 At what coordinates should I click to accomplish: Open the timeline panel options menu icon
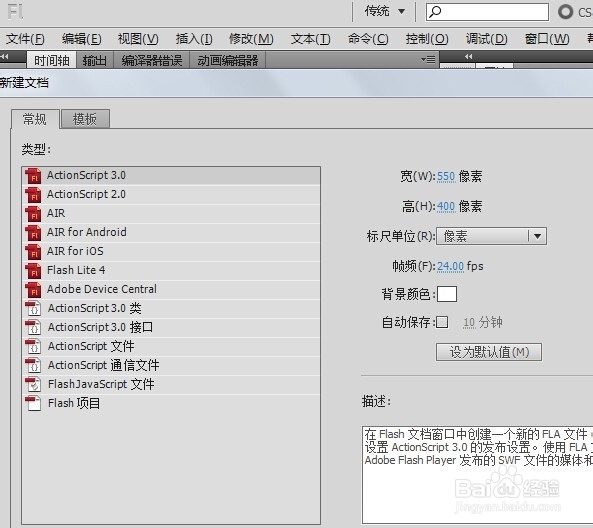coord(428,59)
